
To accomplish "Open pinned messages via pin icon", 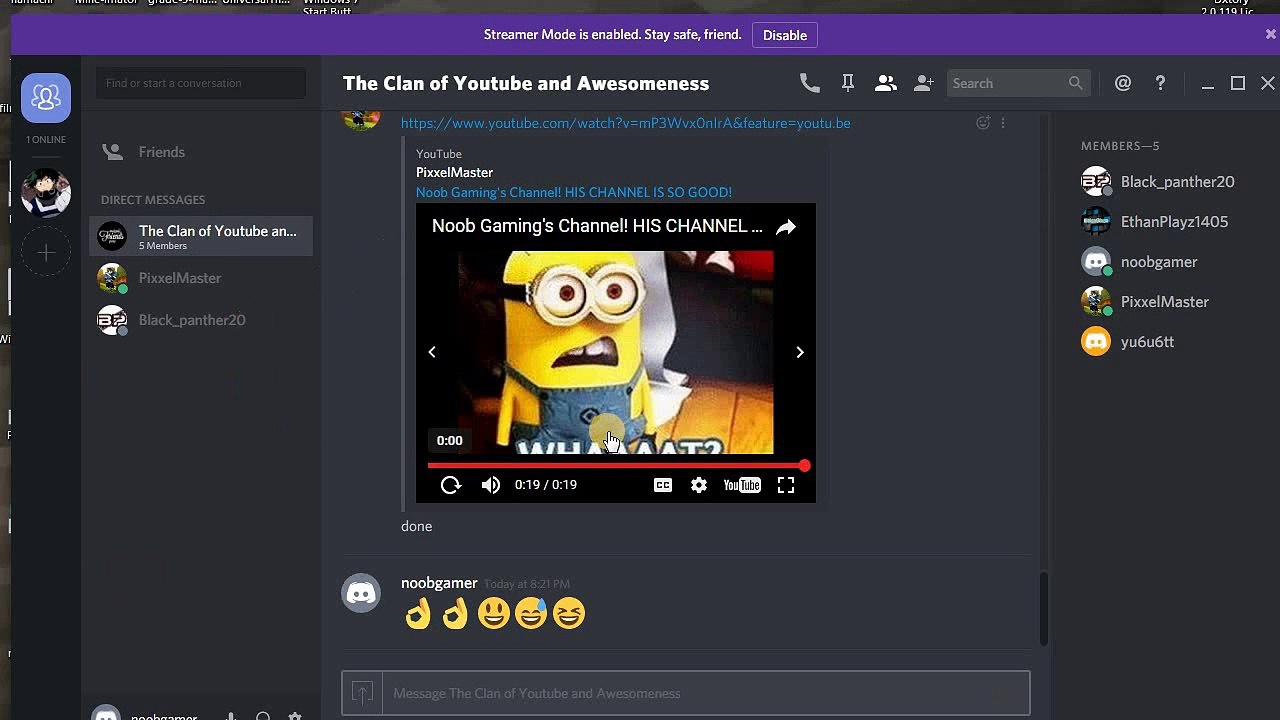I will pyautogui.click(x=847, y=83).
